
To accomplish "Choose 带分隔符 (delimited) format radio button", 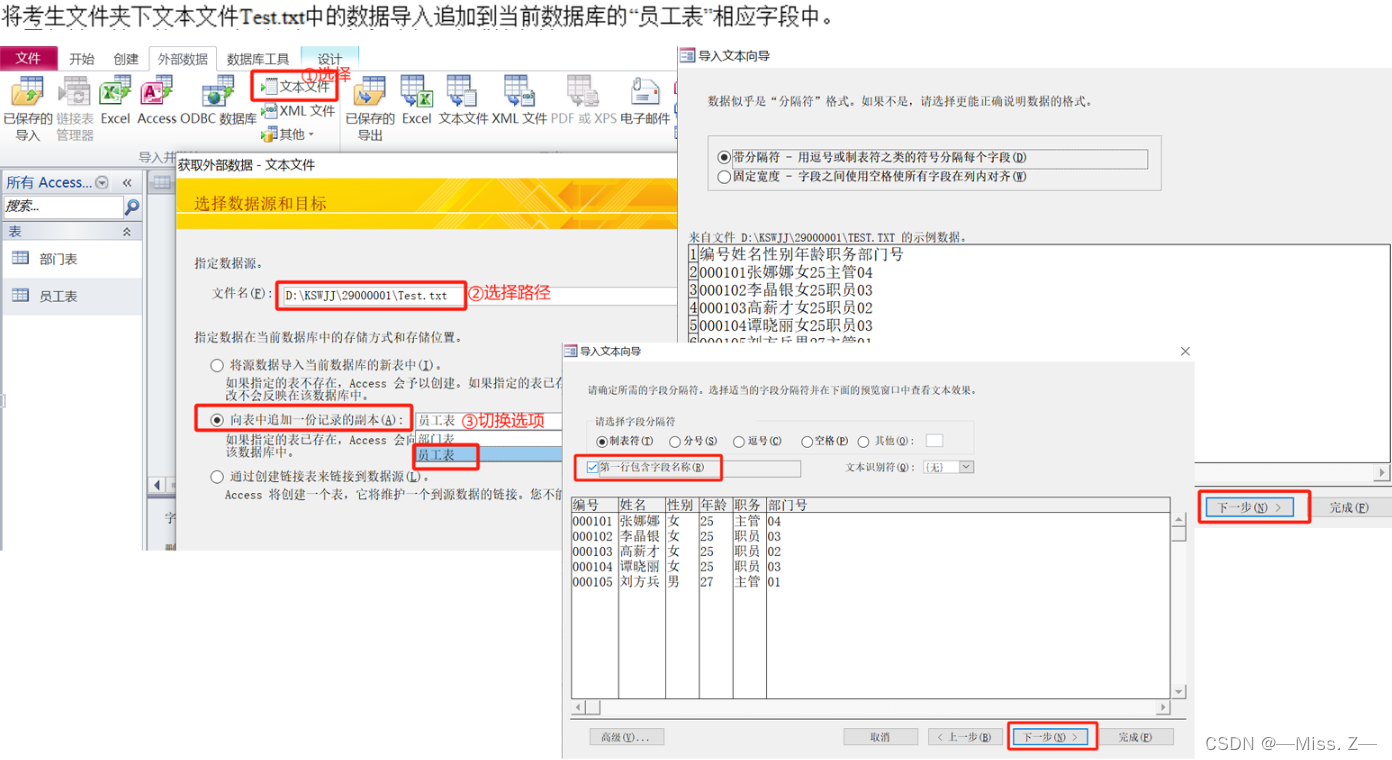I will (x=725, y=157).
